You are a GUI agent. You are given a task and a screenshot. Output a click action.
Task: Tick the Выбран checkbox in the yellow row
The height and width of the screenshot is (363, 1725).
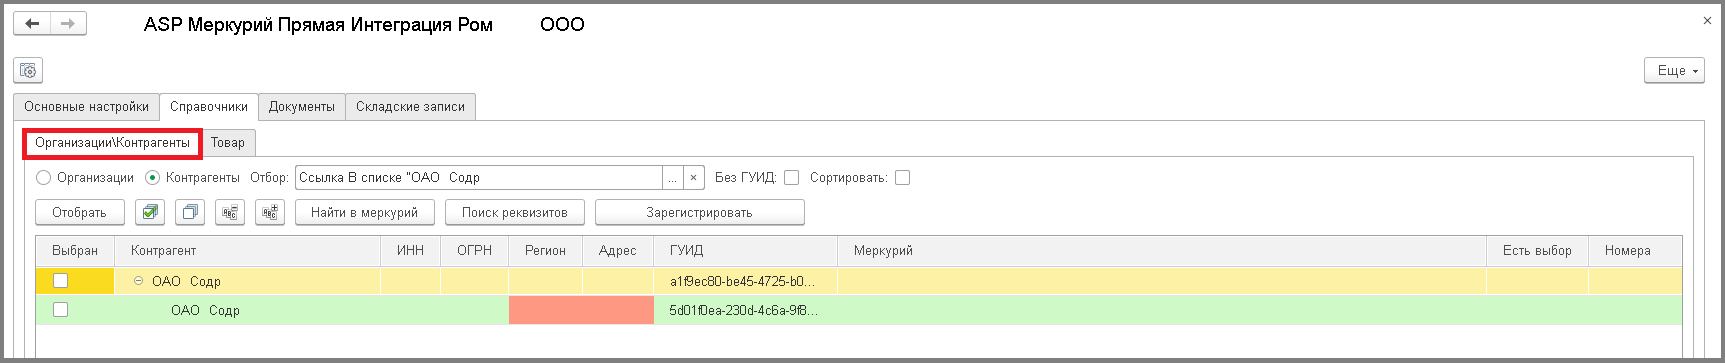pyautogui.click(x=61, y=281)
